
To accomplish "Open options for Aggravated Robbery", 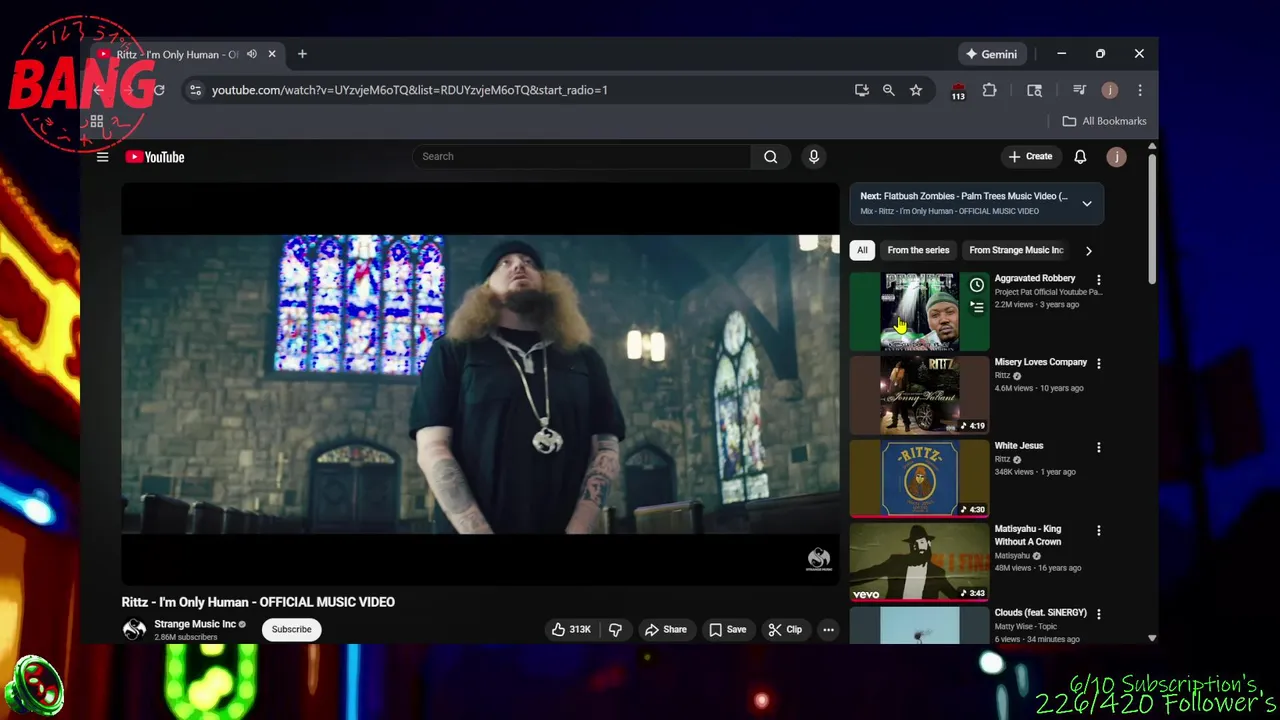I will point(1098,280).
